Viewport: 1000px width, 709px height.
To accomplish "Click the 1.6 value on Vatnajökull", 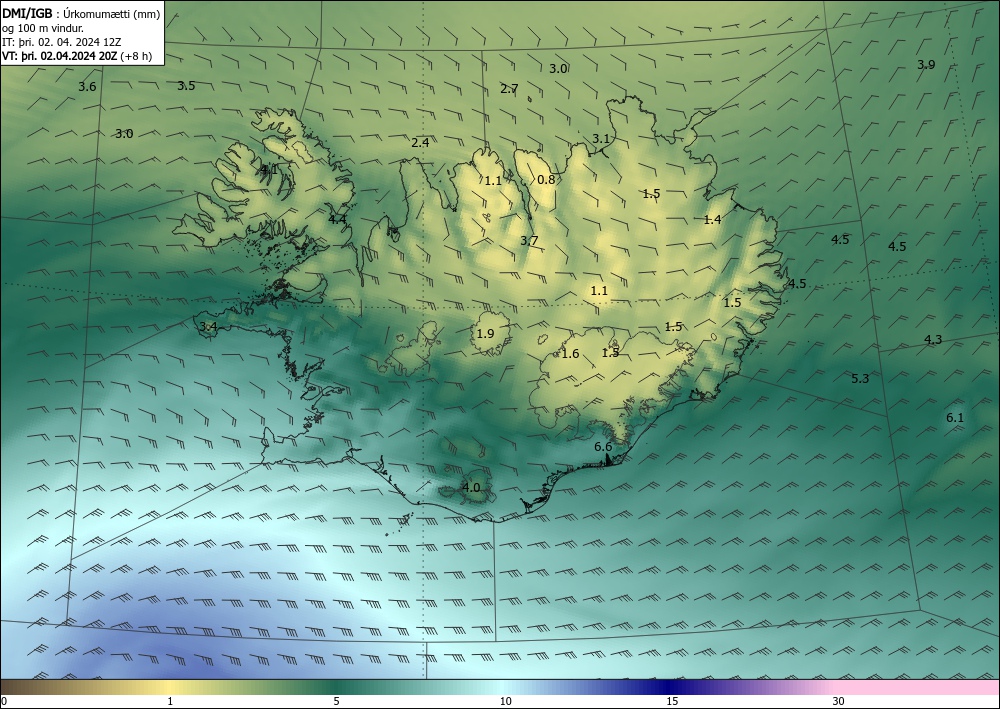I will (570, 354).
